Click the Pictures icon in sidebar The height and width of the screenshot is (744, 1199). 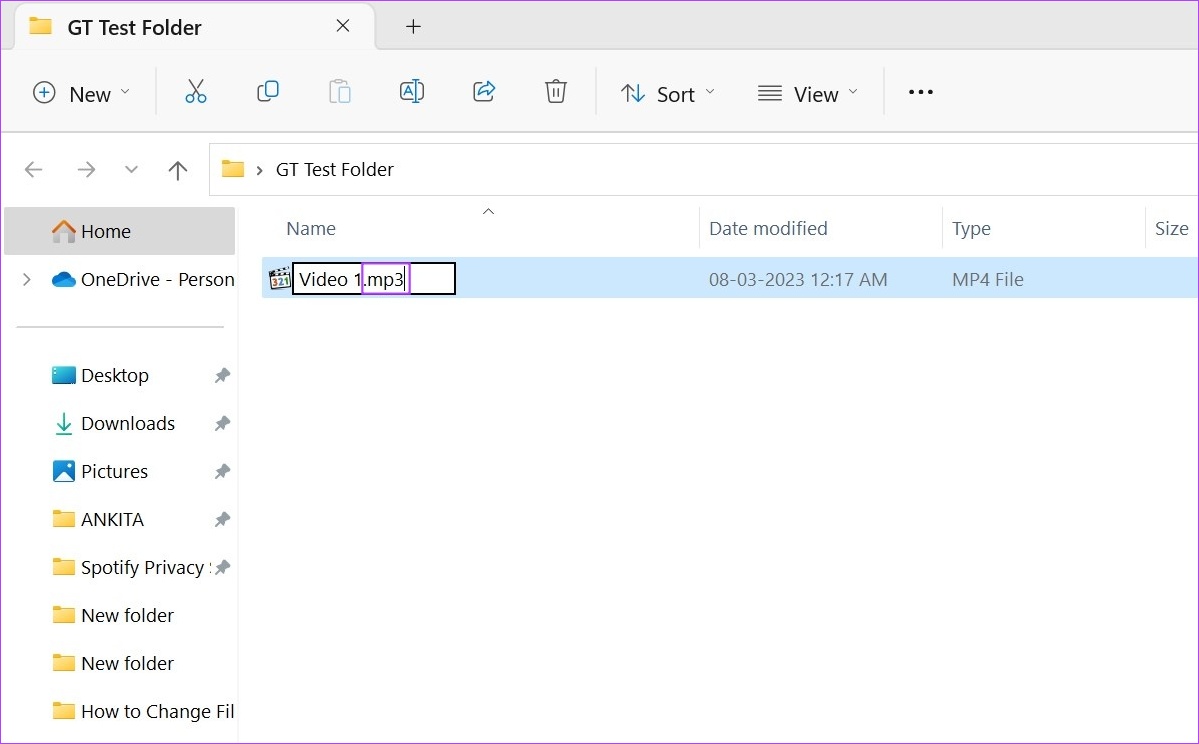[63, 471]
